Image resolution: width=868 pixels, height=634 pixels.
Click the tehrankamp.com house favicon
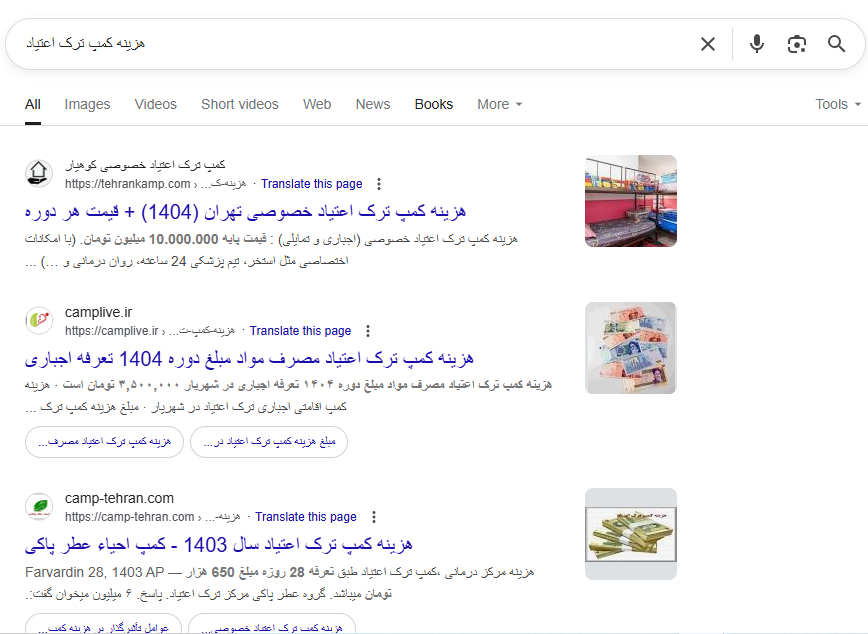coord(39,173)
